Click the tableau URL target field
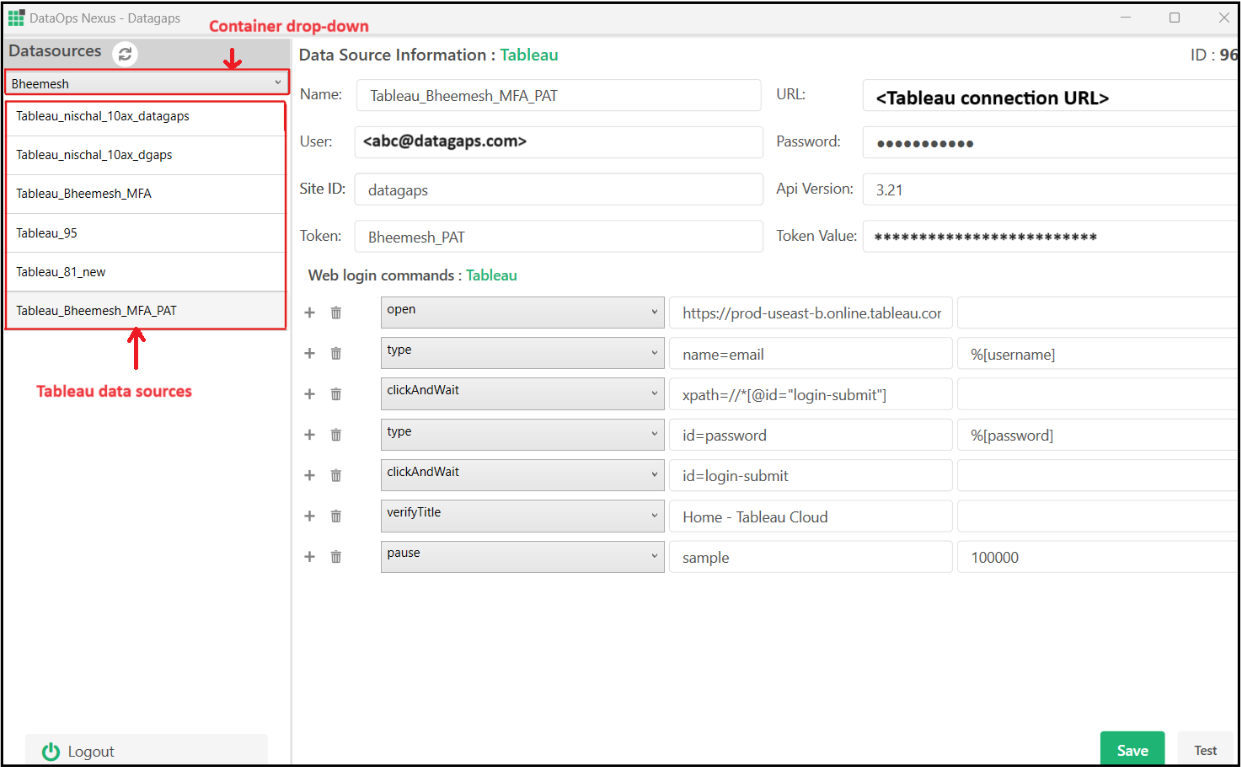The width and height of the screenshot is (1241, 767). click(811, 313)
